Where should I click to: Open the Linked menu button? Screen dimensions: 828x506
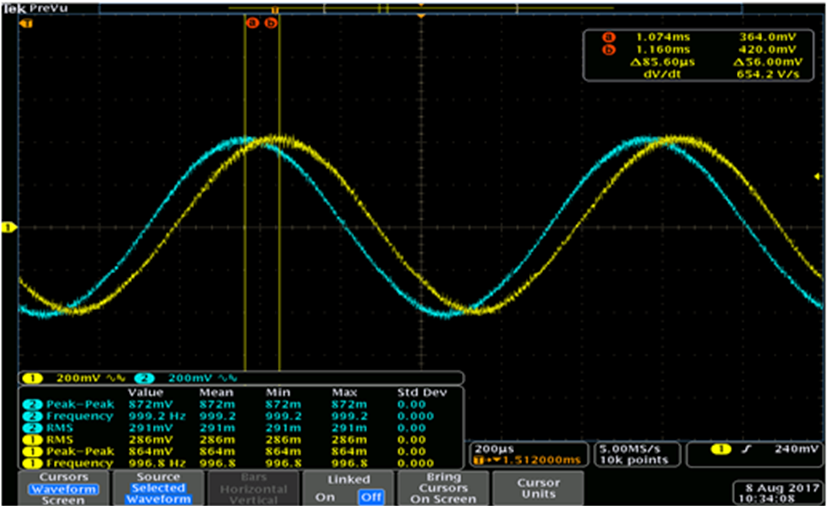pos(349,488)
